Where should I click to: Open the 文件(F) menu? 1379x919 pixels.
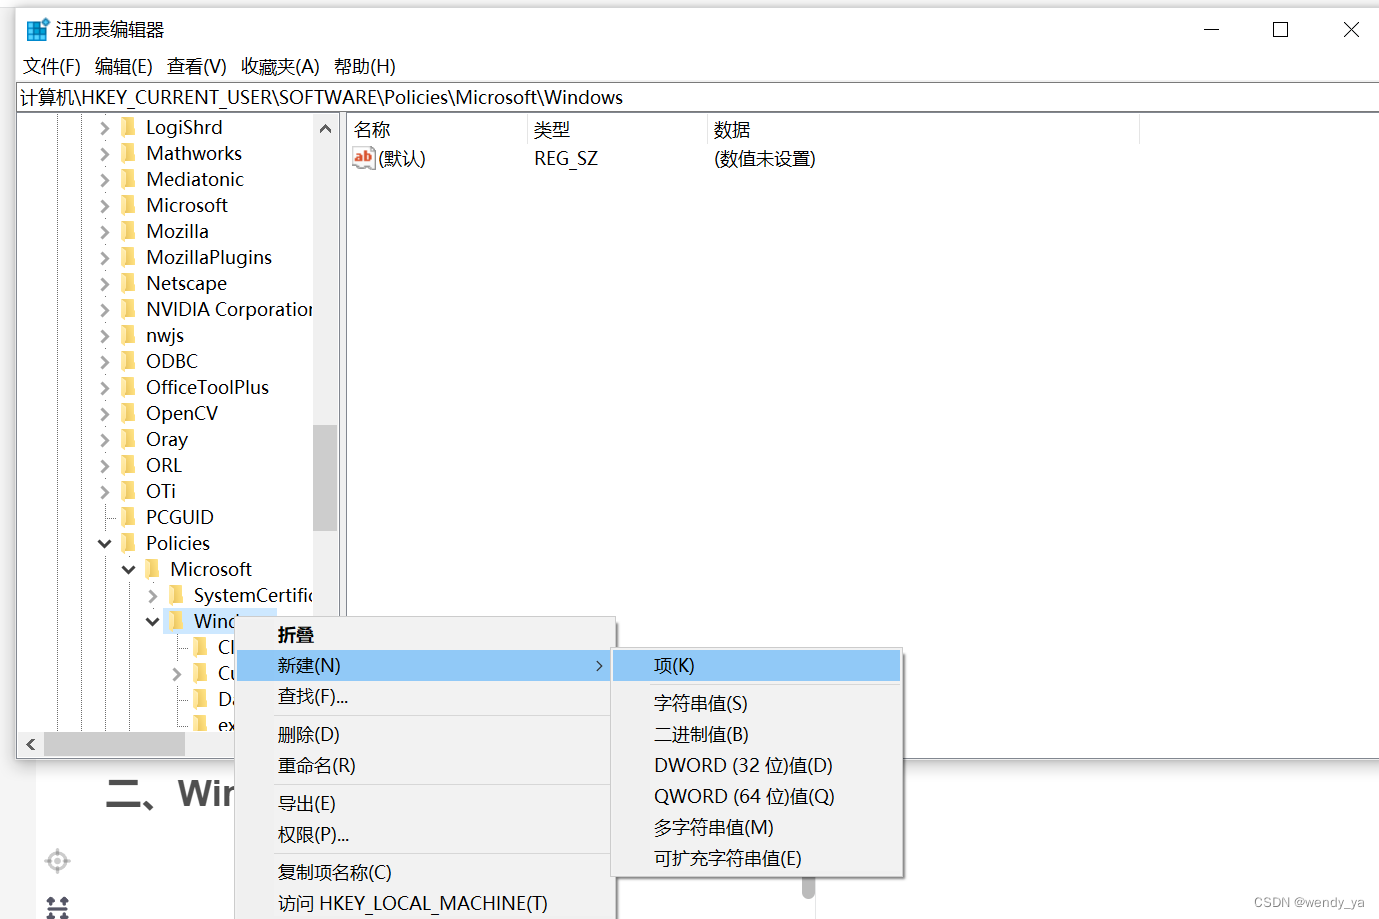[52, 66]
